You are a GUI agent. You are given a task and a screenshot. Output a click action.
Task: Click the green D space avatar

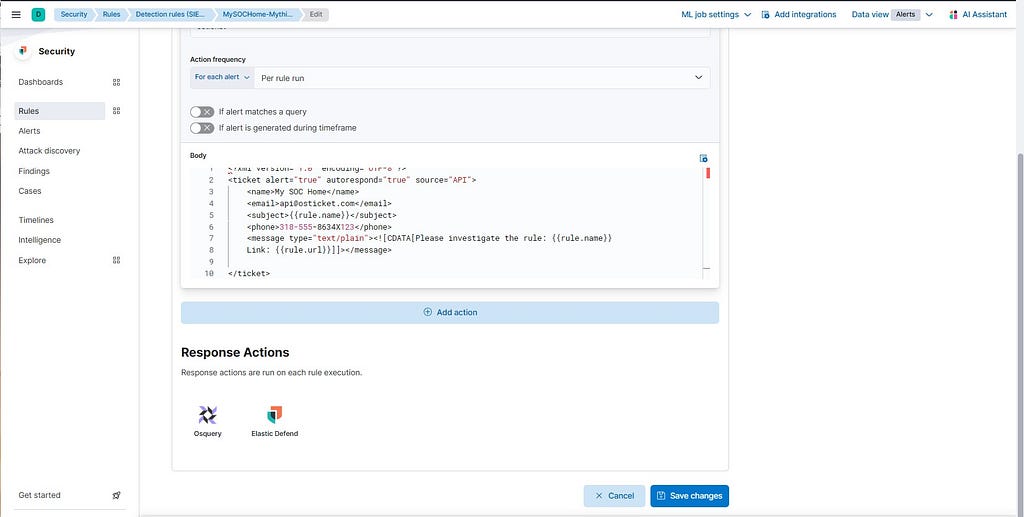pos(38,14)
